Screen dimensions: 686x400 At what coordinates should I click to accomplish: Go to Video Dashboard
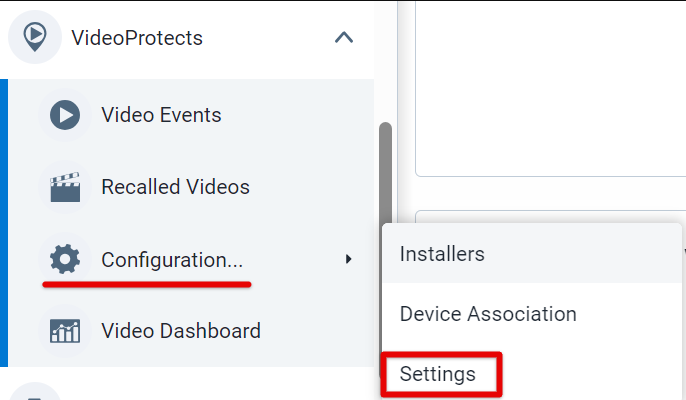[181, 331]
